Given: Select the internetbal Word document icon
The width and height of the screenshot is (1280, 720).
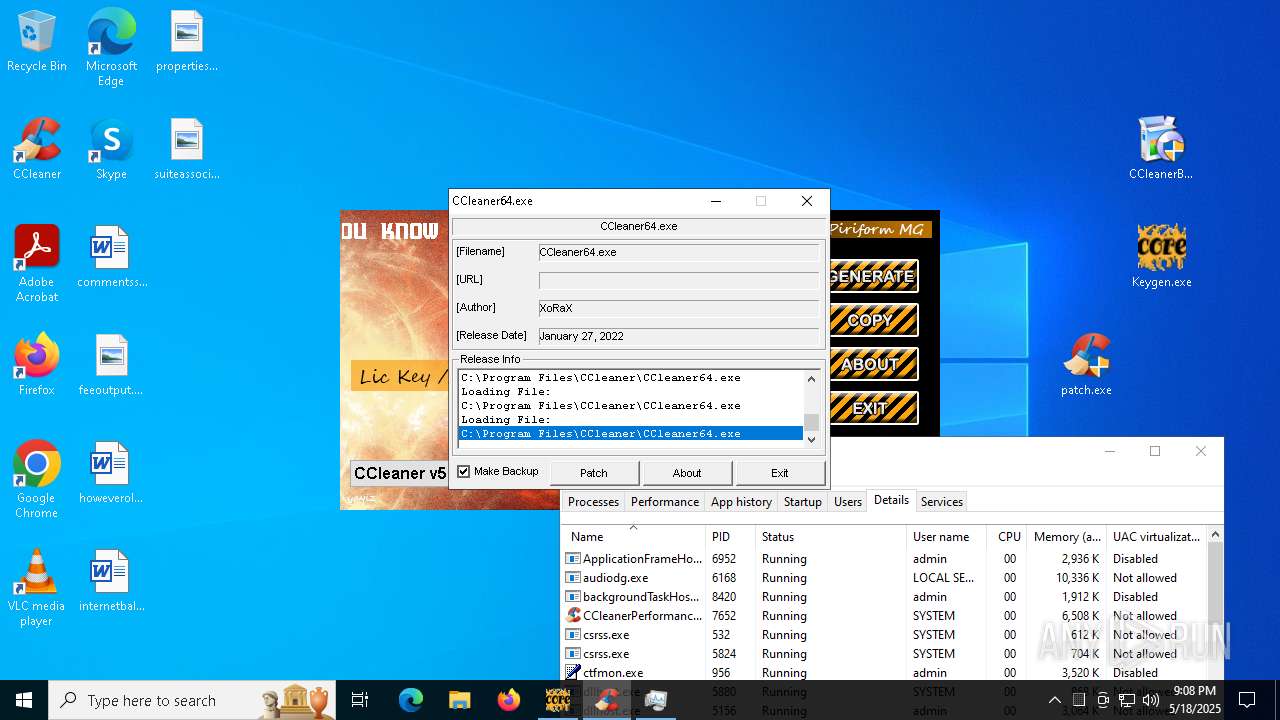Looking at the screenshot, I should coord(111,581).
